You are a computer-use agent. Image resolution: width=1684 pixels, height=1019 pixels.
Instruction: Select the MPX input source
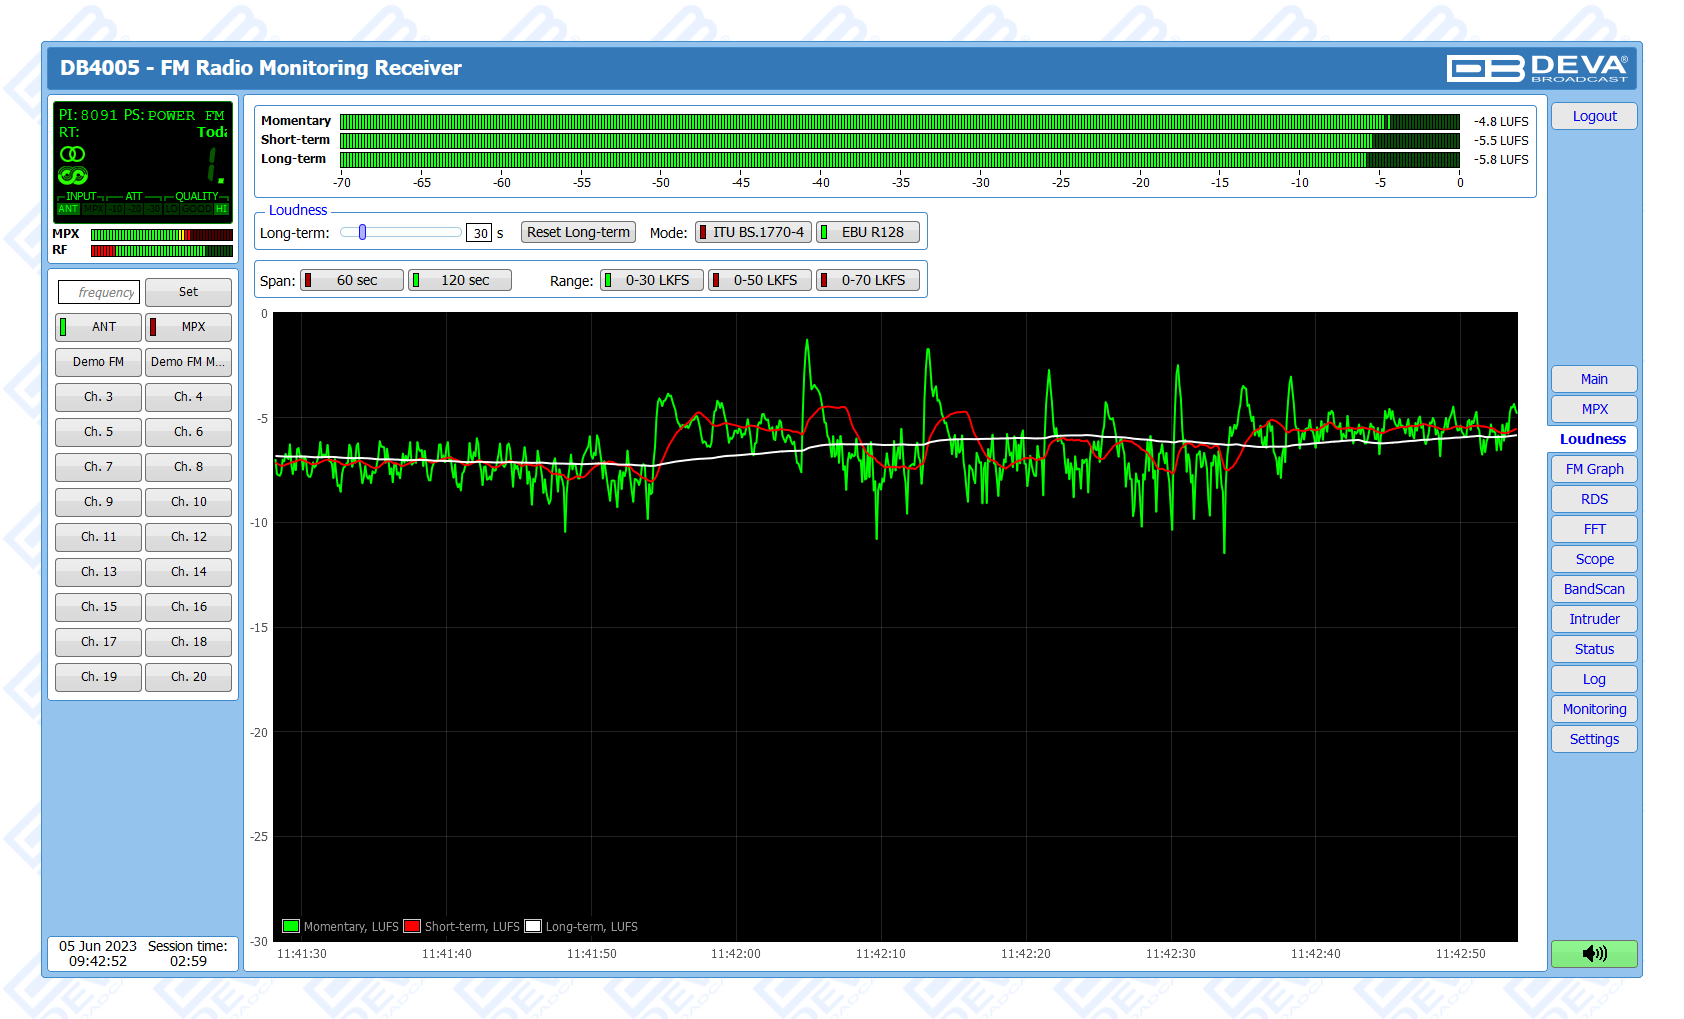coord(188,327)
